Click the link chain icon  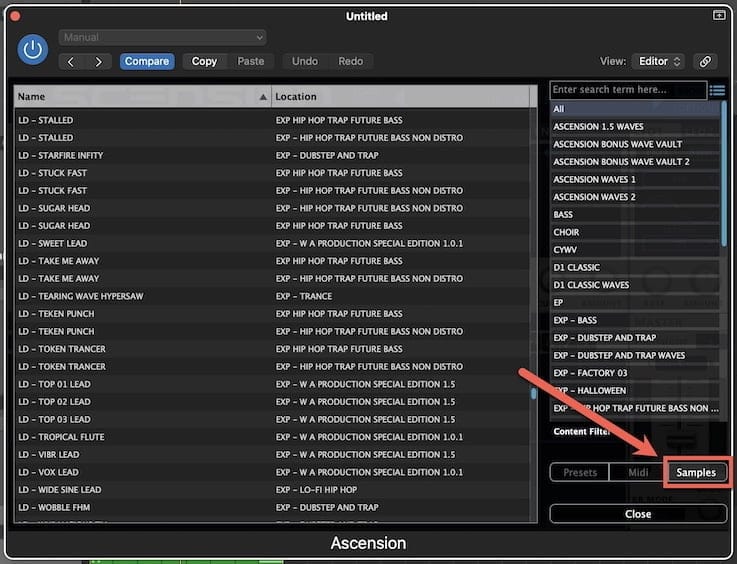(706, 61)
